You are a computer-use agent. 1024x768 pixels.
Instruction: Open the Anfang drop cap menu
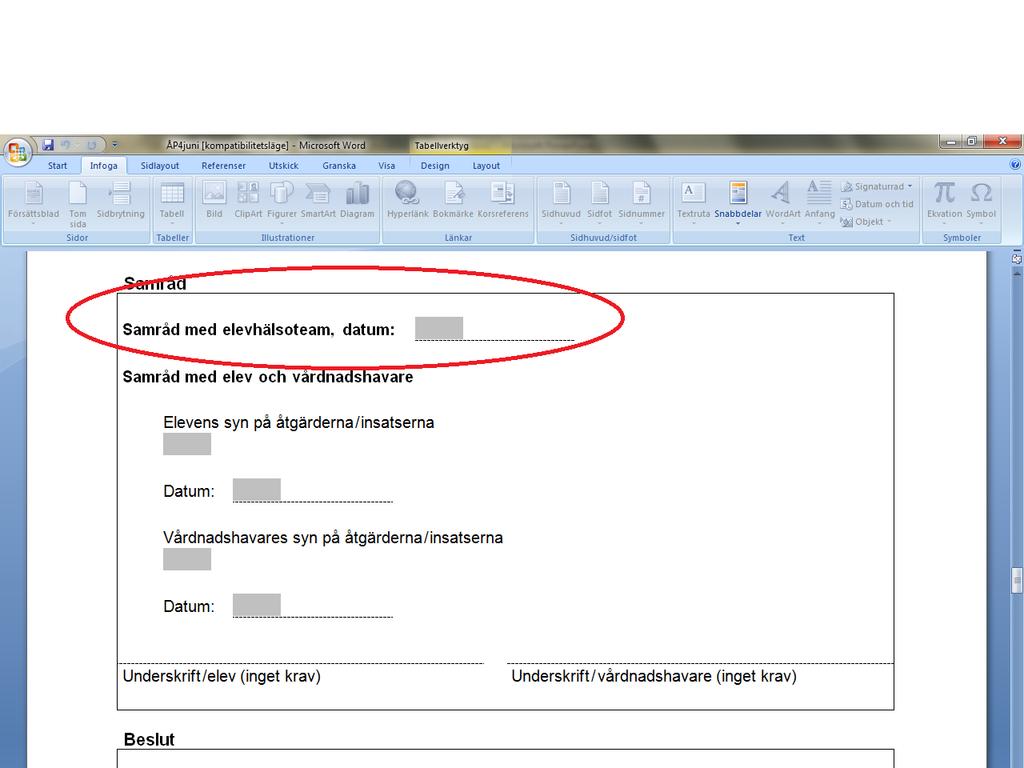tap(820, 203)
